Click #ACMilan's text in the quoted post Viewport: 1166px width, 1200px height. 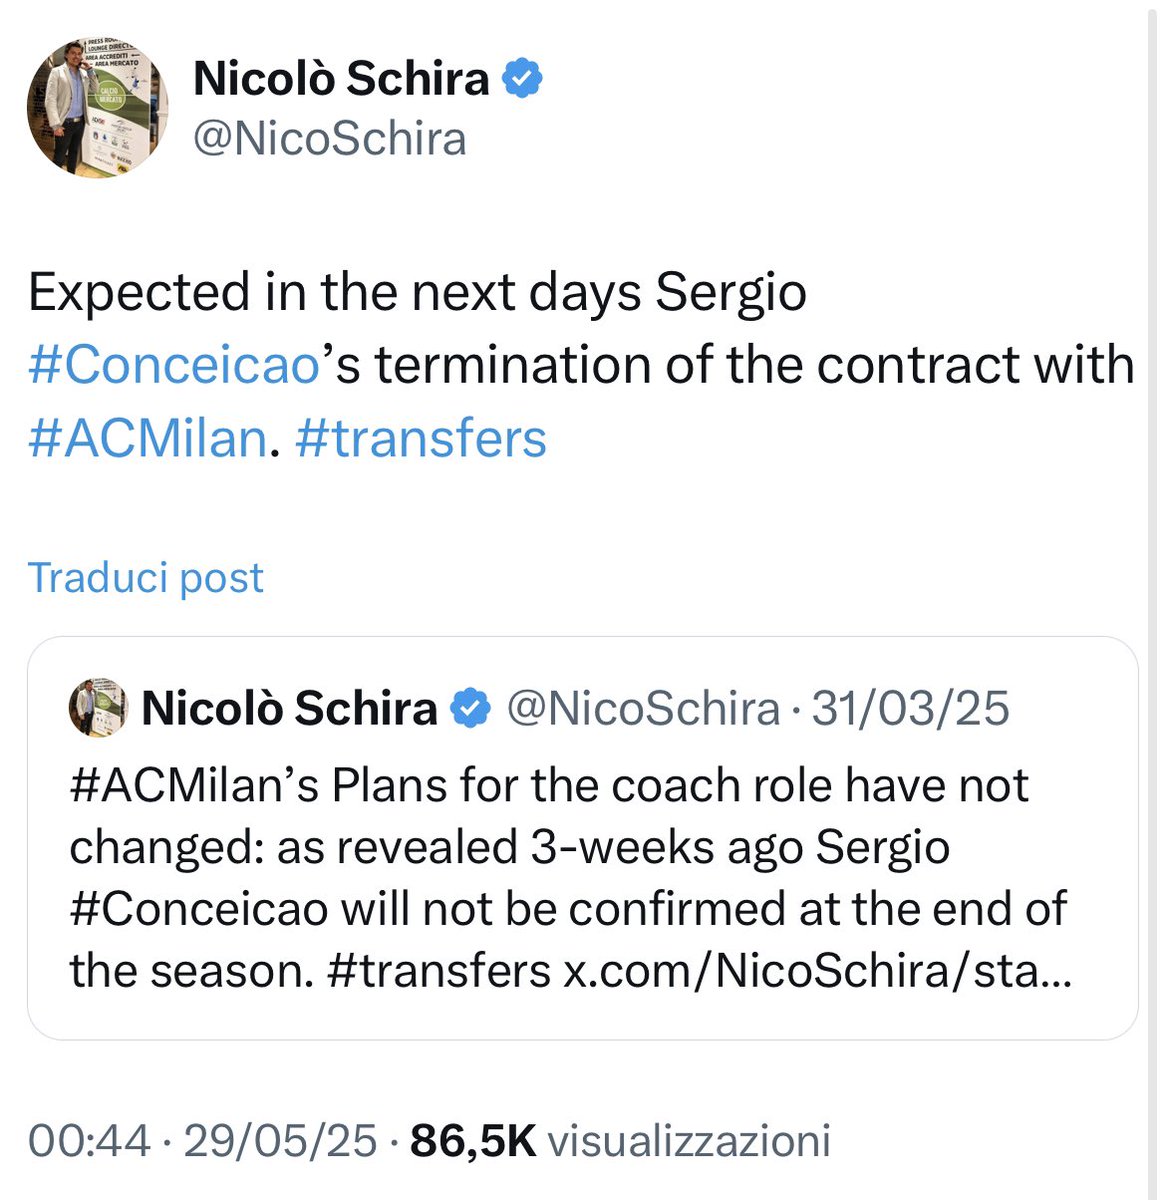[195, 787]
